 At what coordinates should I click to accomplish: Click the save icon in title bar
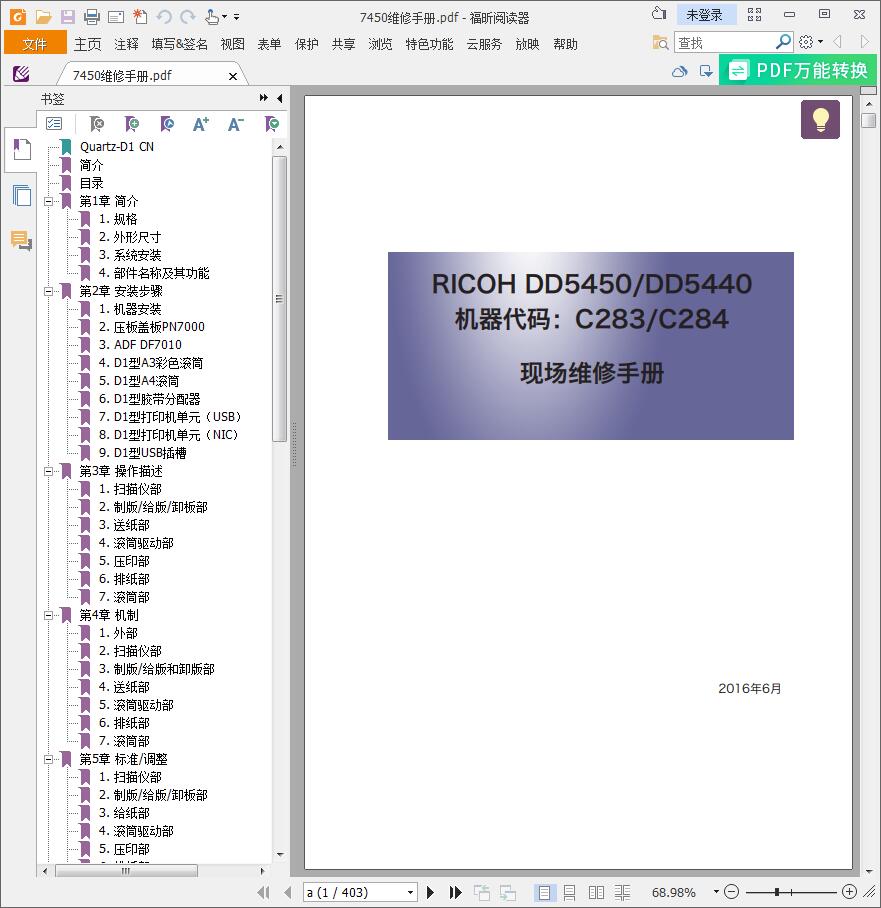pos(68,17)
